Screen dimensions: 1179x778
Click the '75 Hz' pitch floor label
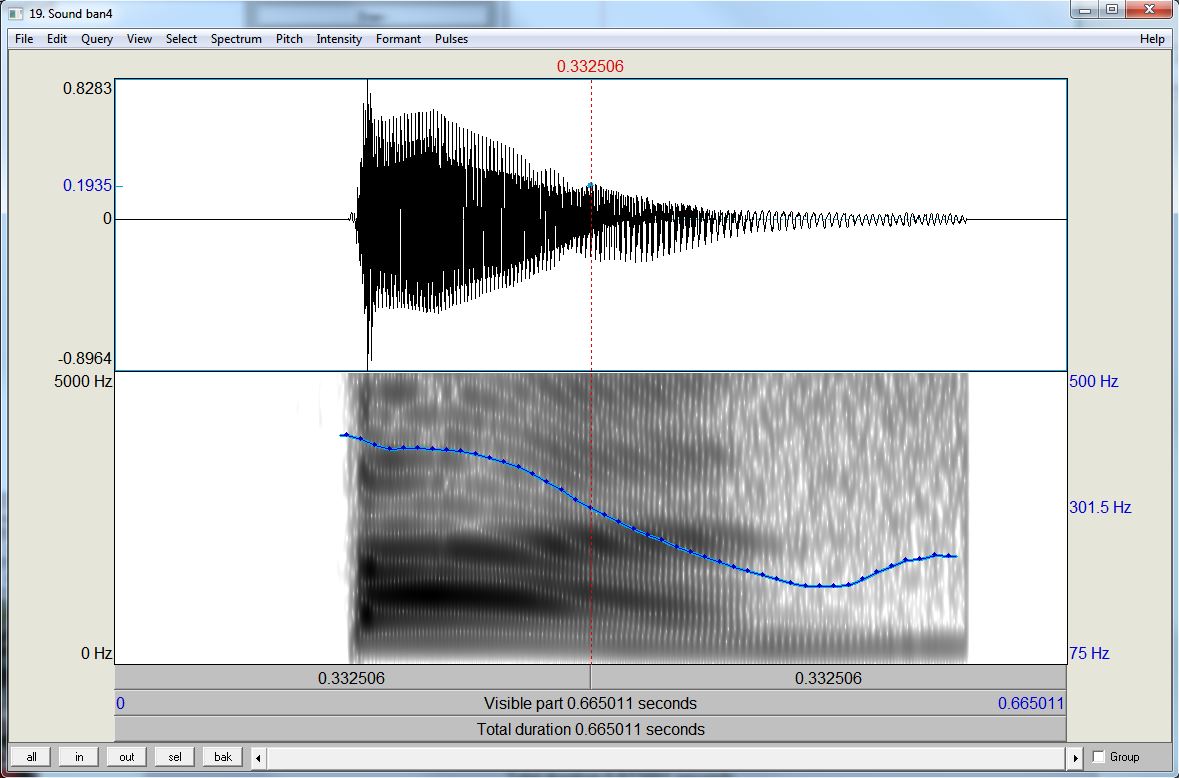1089,653
